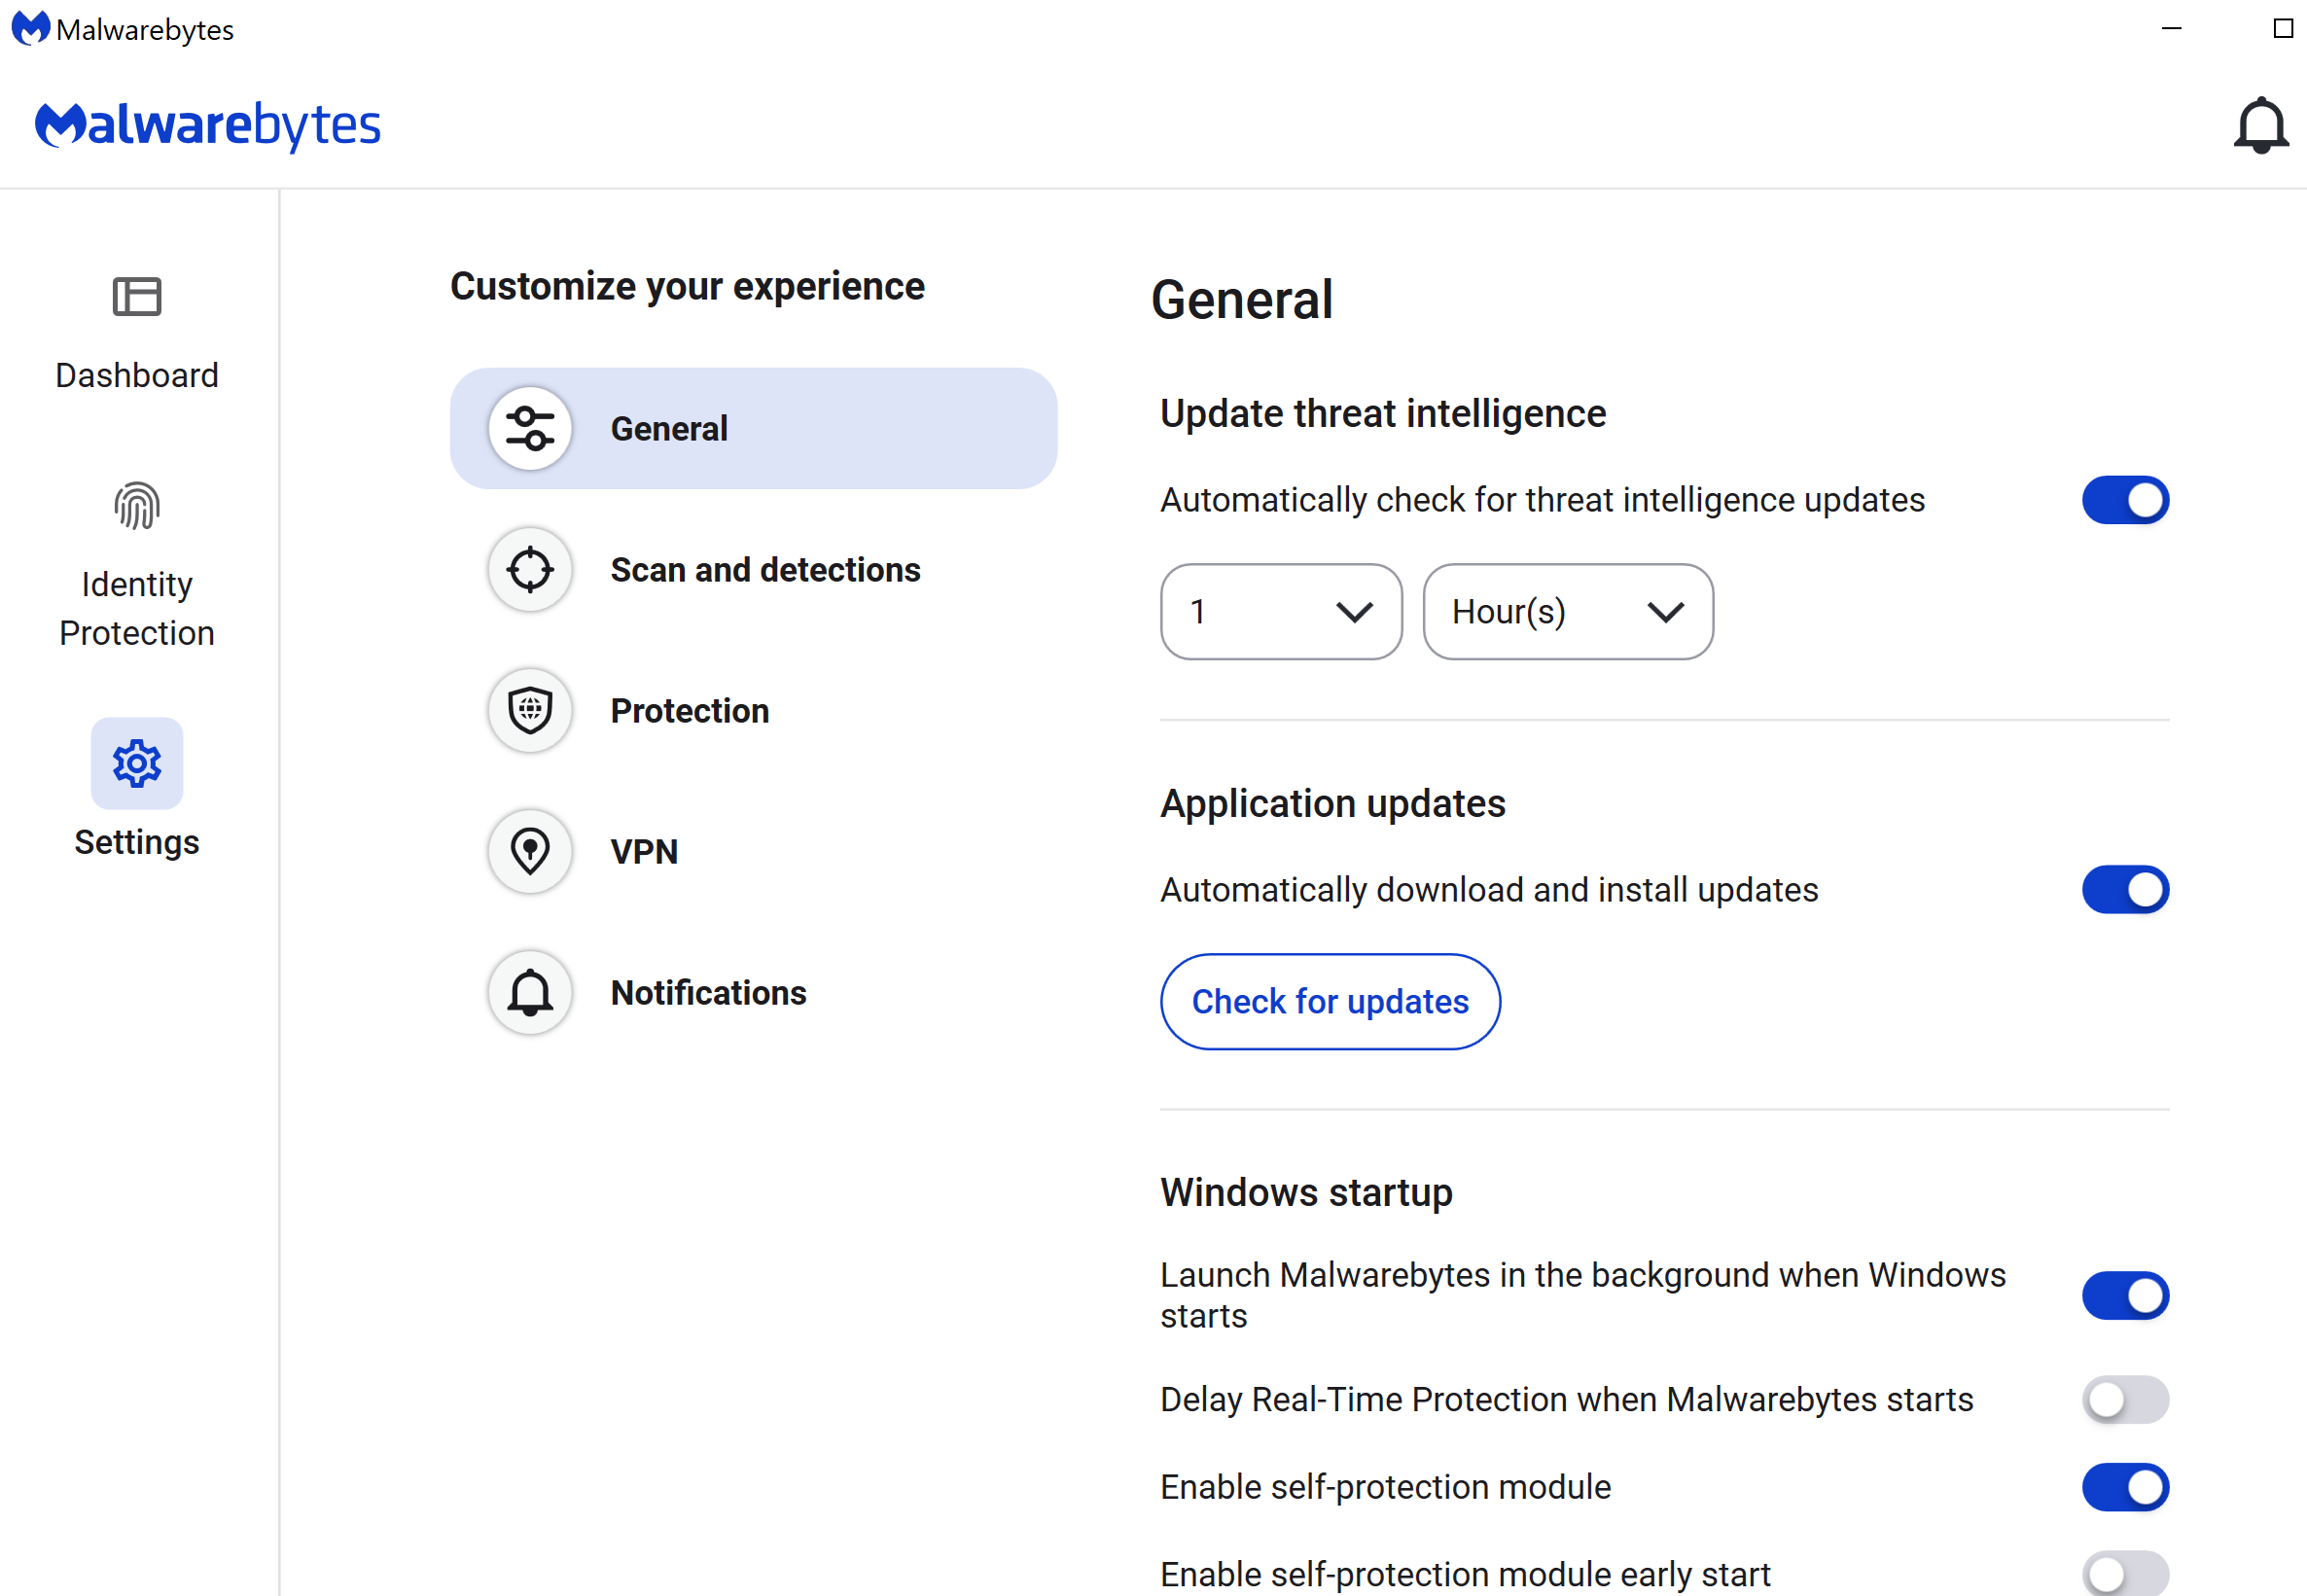
Task: Click the 'Windows startup' heading
Action: [x=1306, y=1193]
